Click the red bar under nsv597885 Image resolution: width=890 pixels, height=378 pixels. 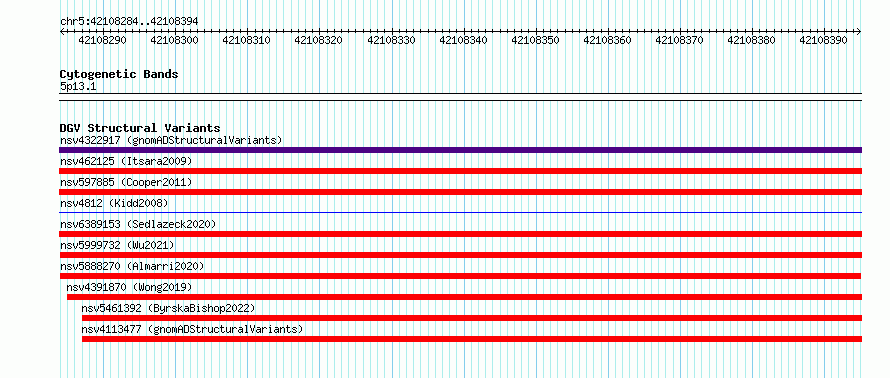click(460, 192)
